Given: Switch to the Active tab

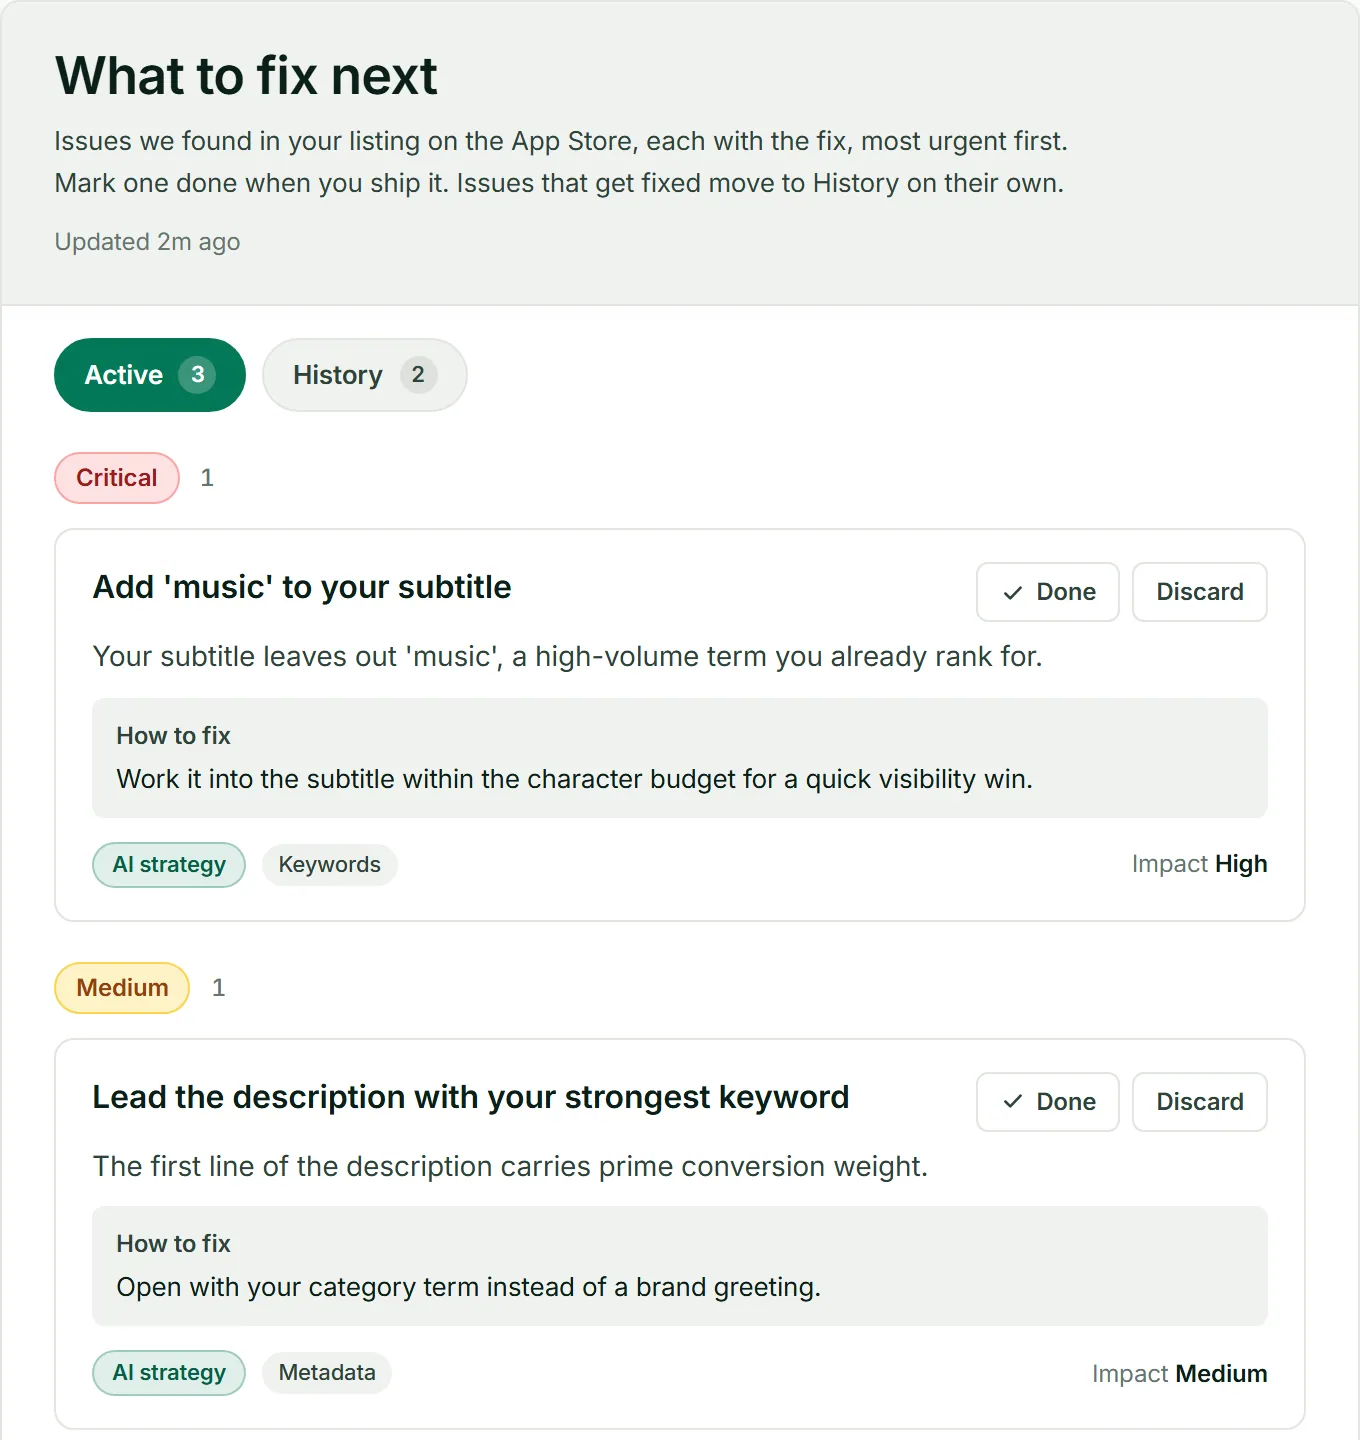Looking at the screenshot, I should (150, 375).
